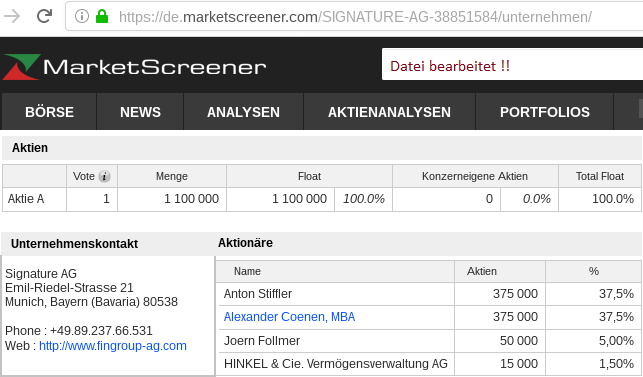This screenshot has height=377, width=643.
Task: Open the NEWS menu
Action: coord(140,112)
